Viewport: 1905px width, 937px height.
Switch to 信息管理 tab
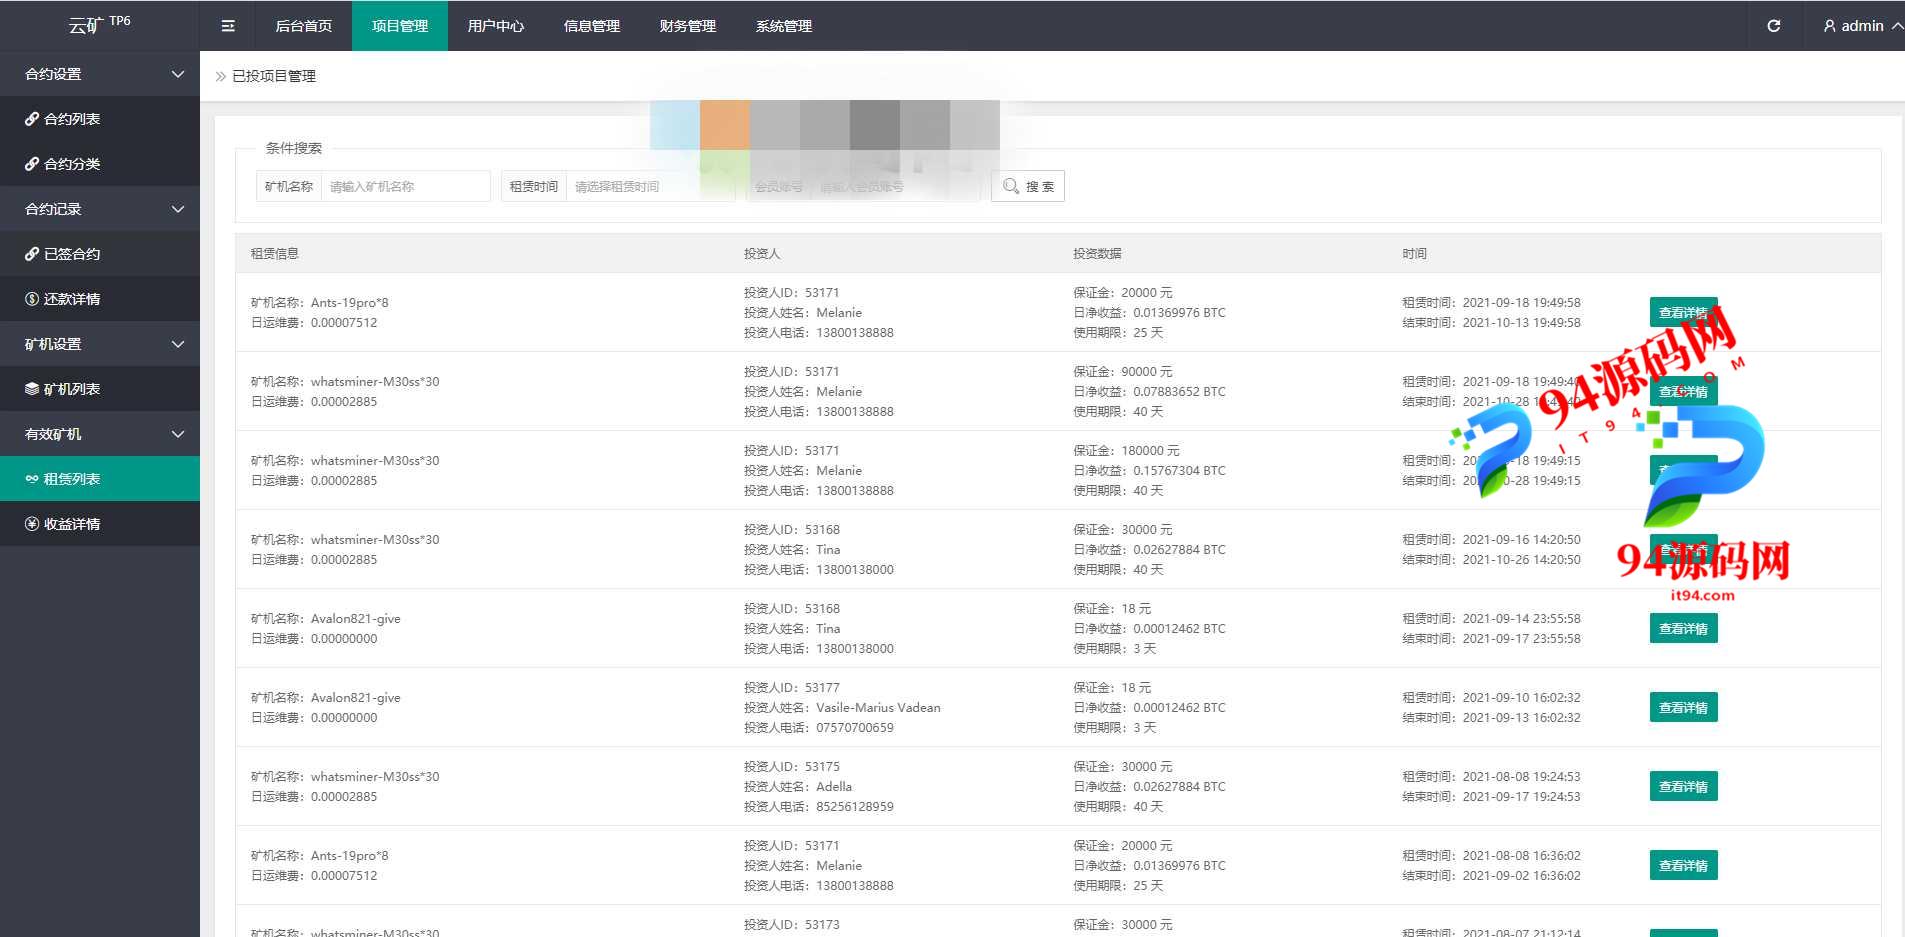(x=592, y=26)
